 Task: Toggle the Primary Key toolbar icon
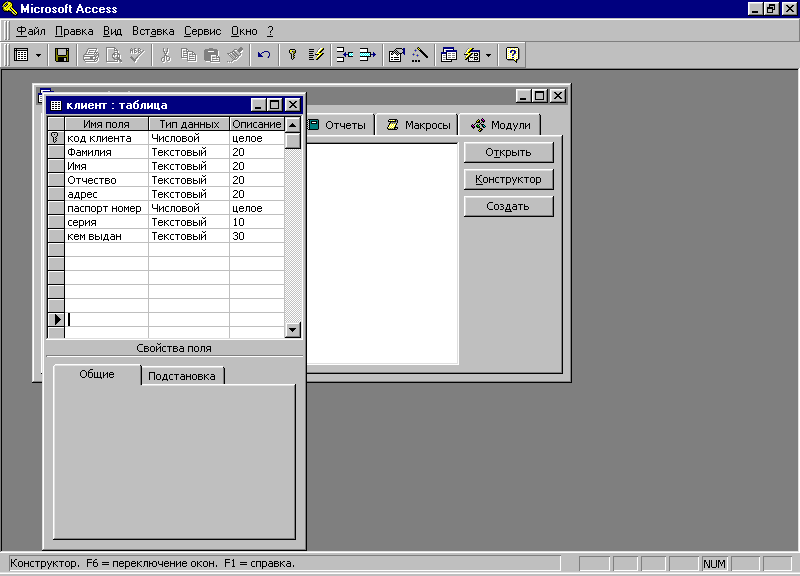[x=292, y=55]
